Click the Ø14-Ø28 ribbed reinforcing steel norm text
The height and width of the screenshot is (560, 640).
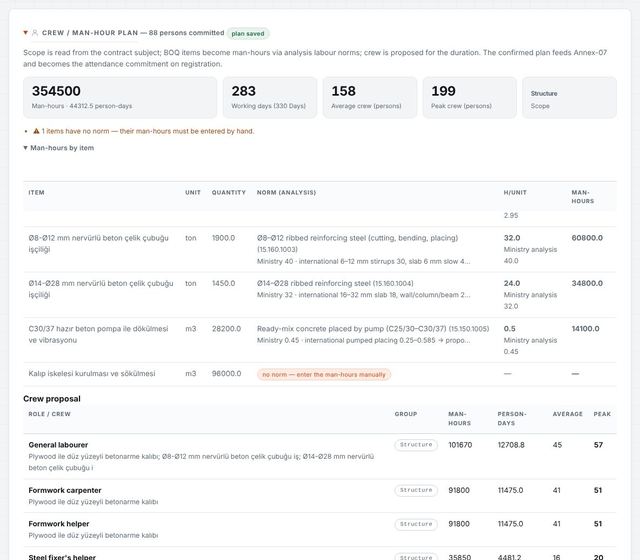335,283
